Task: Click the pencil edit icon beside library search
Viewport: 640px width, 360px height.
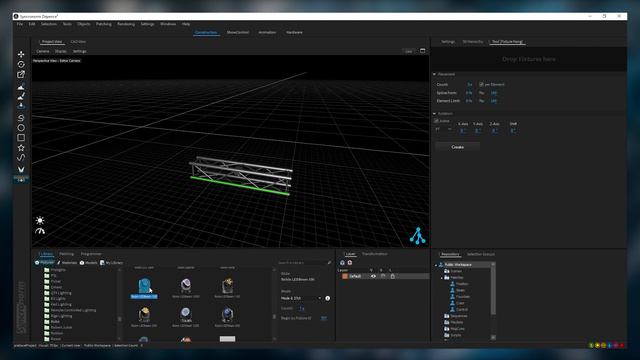Action: pyautogui.click(x=329, y=262)
